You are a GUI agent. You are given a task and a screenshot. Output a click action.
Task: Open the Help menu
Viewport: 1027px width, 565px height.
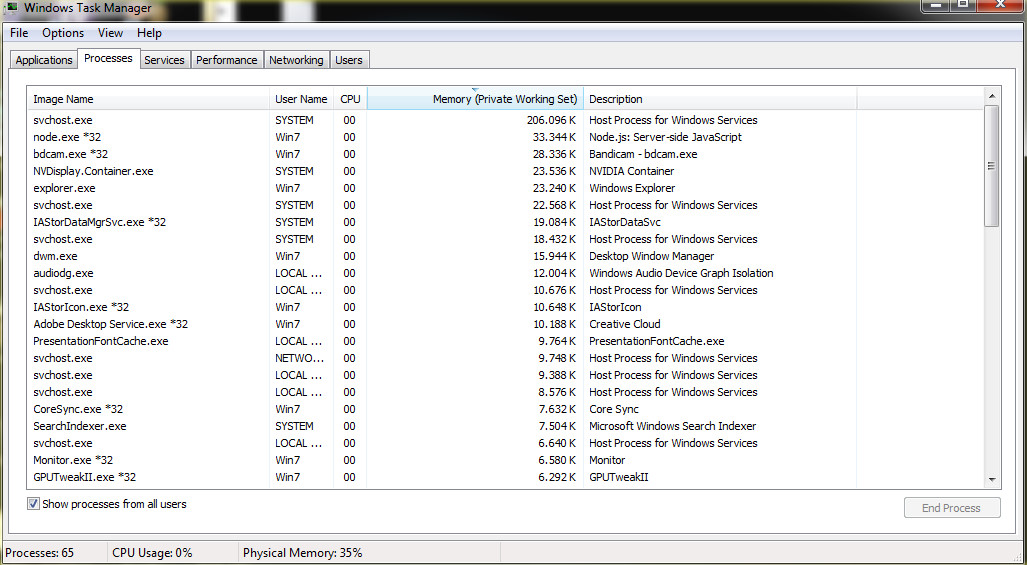[149, 33]
